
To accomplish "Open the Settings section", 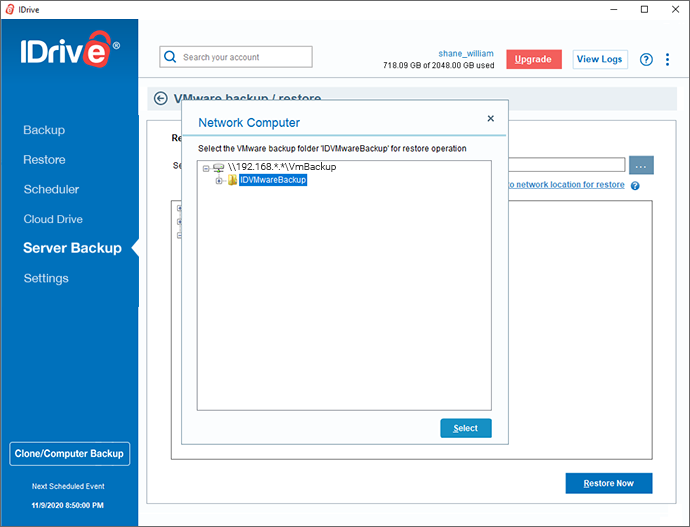I will (x=46, y=278).
